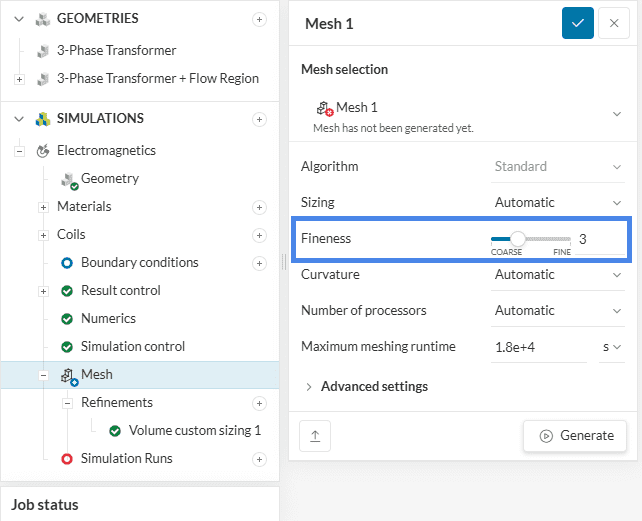This screenshot has height=521, width=642.
Task: Add a new coil with the plus icon
Action: (x=260, y=235)
